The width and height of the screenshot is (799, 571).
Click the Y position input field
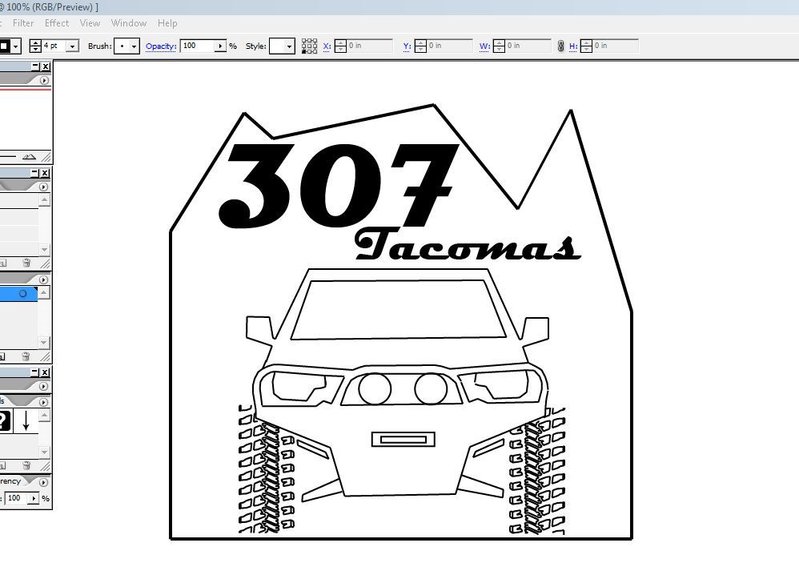tap(449, 46)
